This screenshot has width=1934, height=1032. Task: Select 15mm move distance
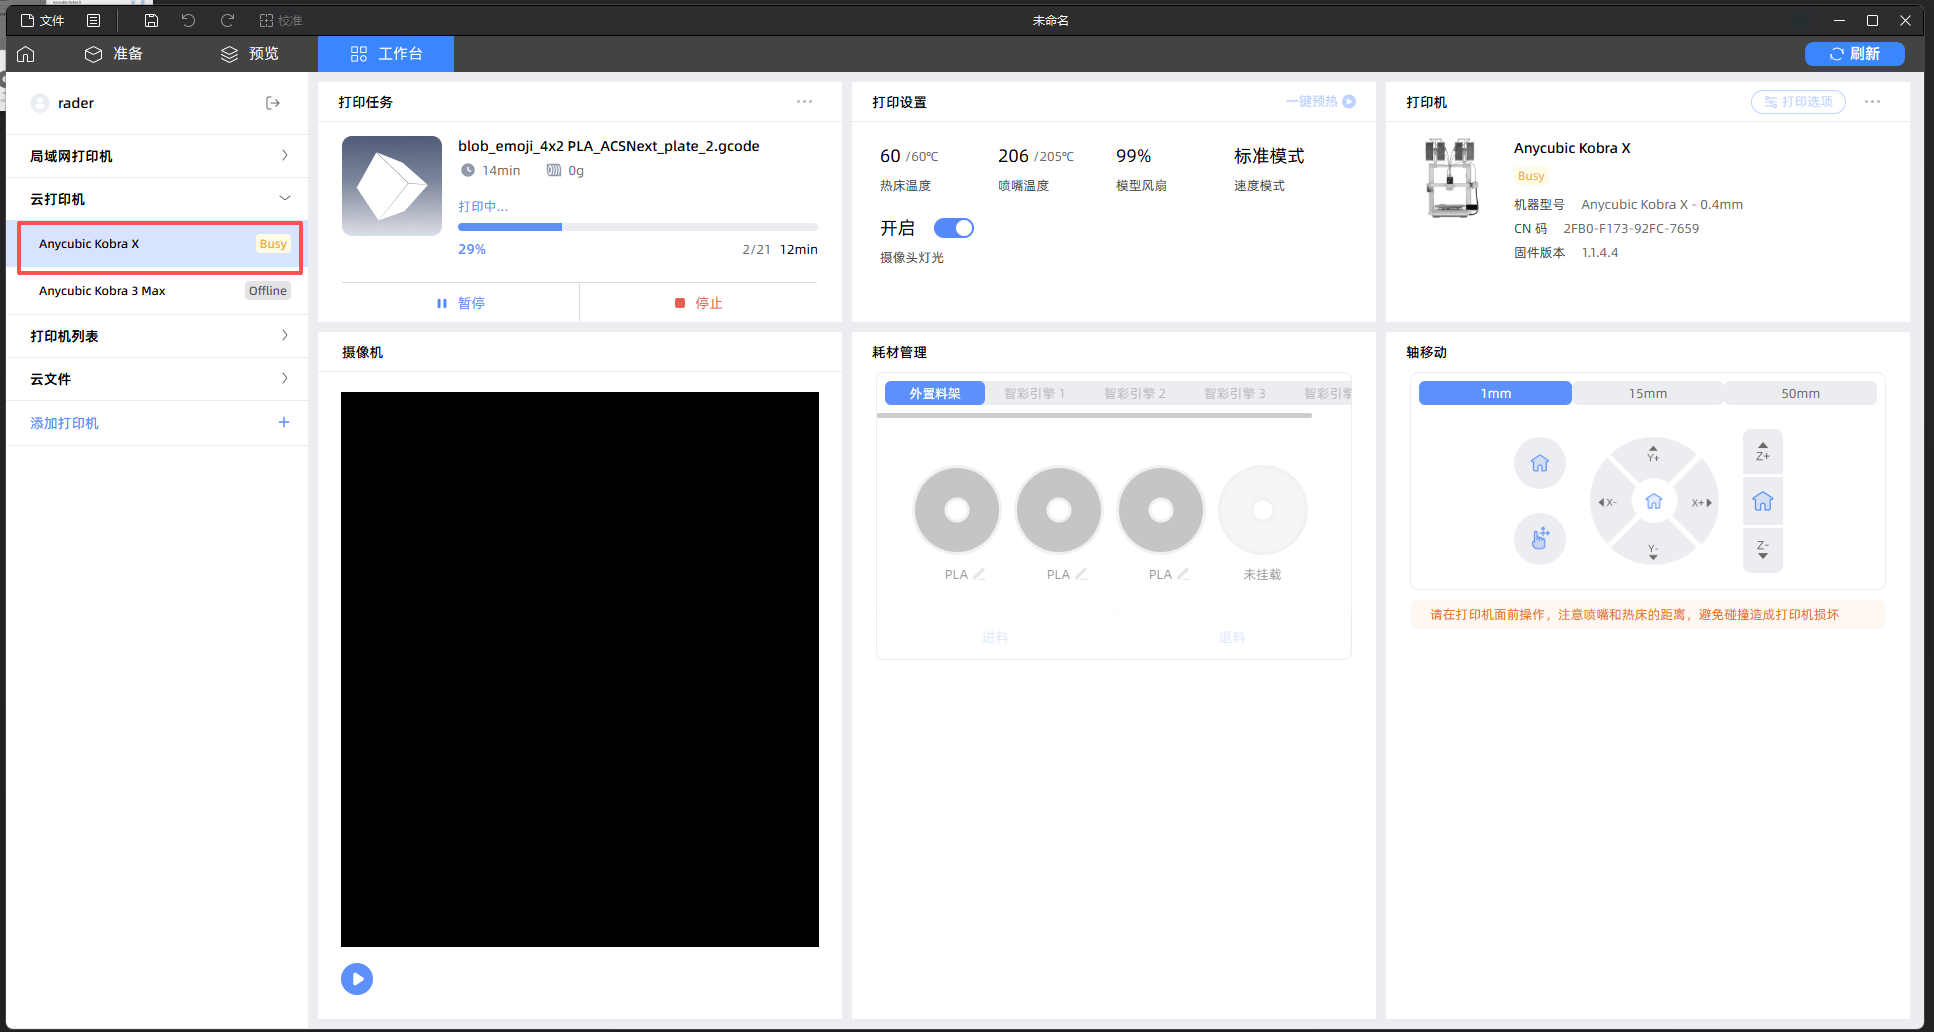[1648, 394]
